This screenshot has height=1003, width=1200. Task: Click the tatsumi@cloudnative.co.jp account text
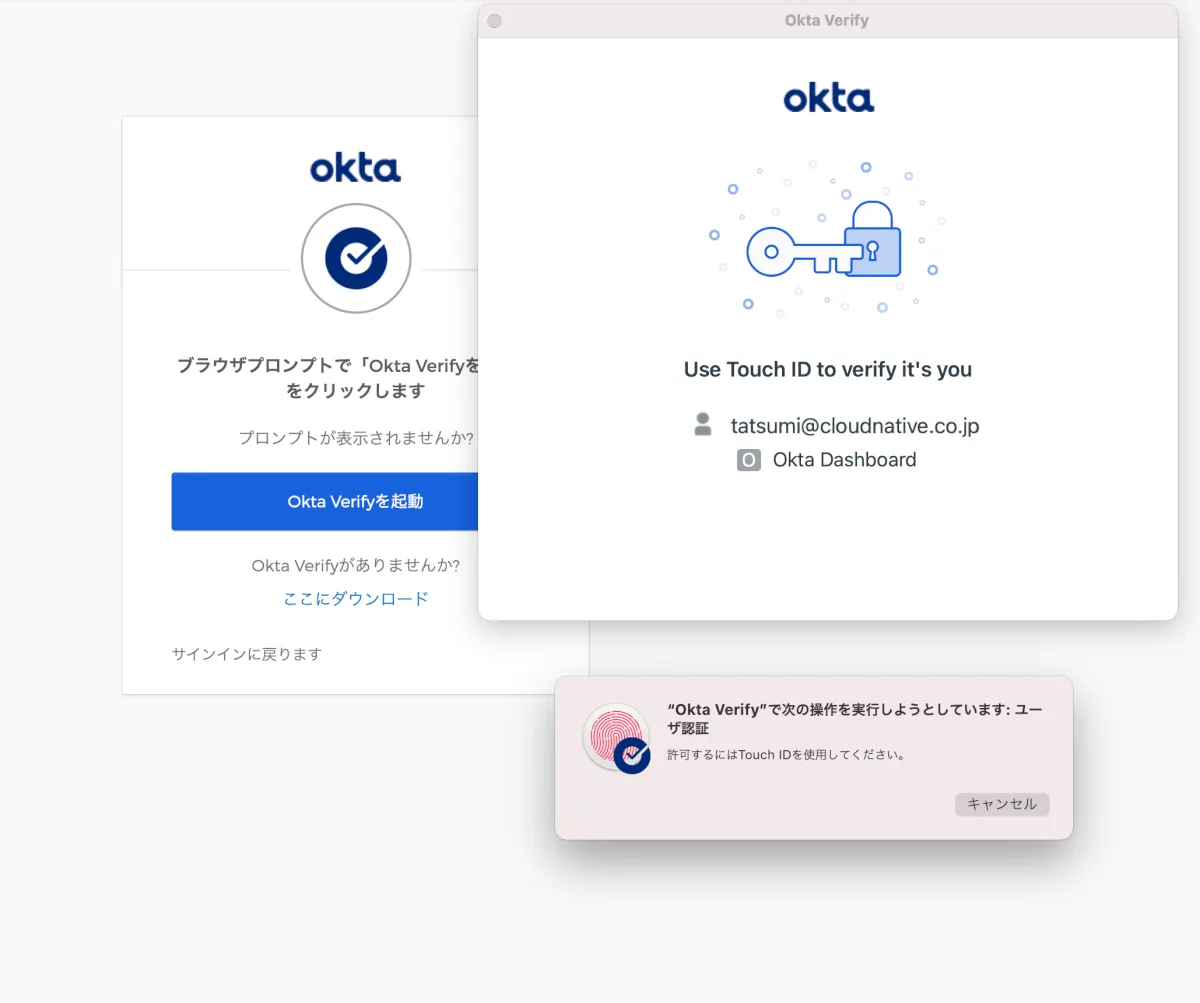pos(855,426)
